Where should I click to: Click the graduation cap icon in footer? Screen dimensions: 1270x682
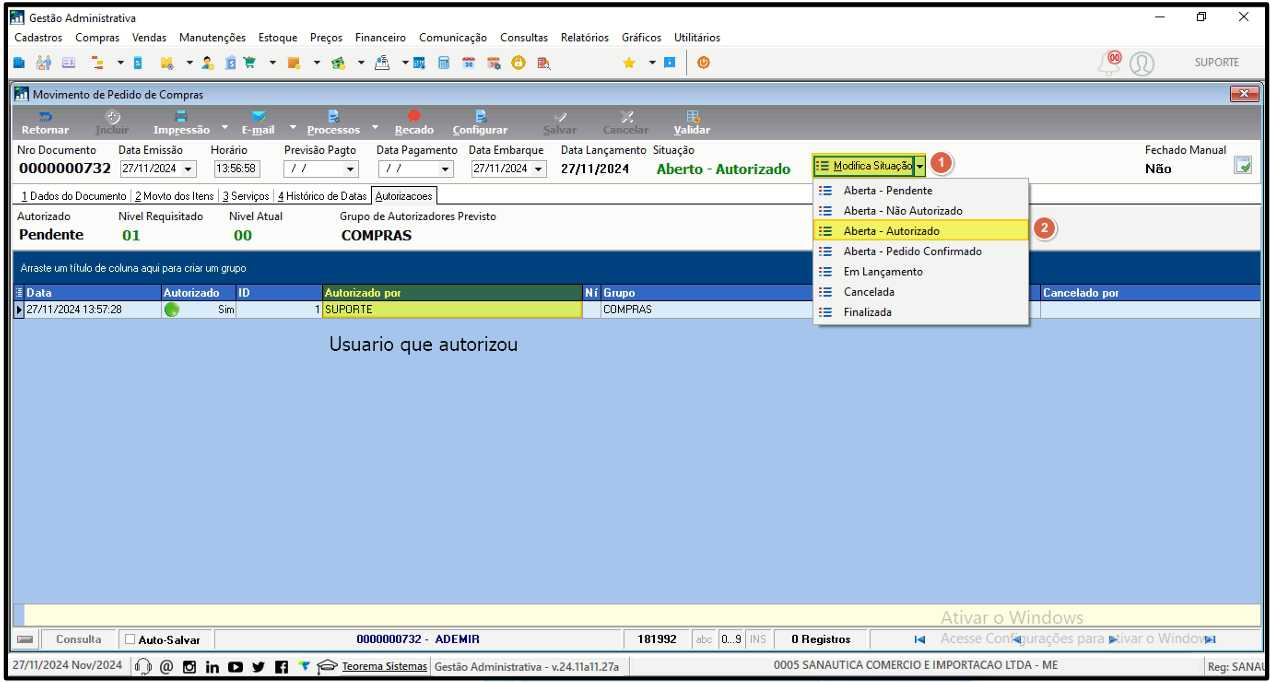327,666
